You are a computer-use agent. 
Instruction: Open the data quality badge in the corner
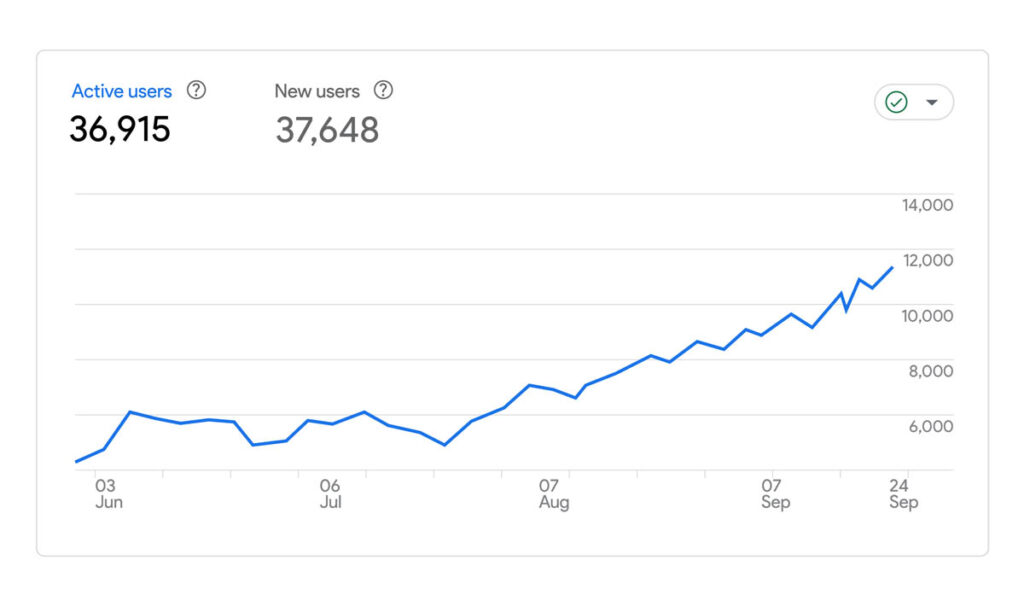coord(914,101)
